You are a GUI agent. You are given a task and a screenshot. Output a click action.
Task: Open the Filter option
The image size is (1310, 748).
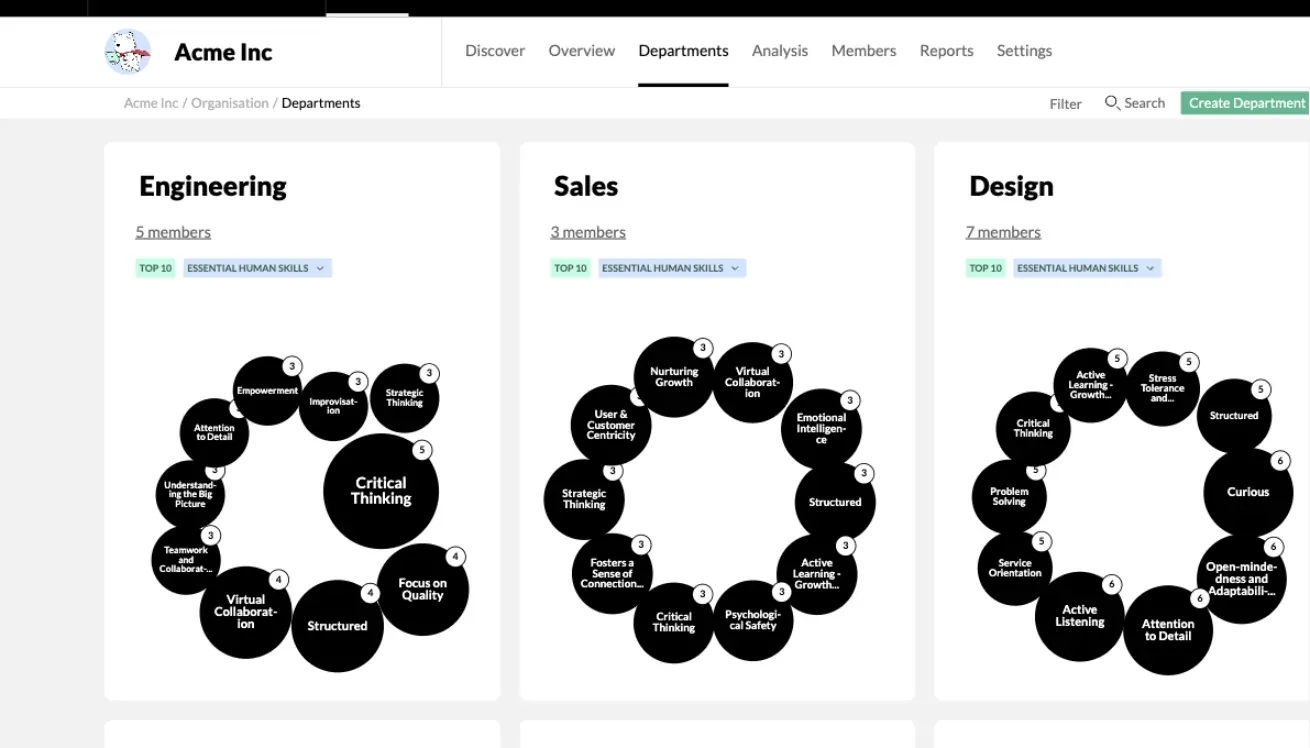click(x=1066, y=104)
